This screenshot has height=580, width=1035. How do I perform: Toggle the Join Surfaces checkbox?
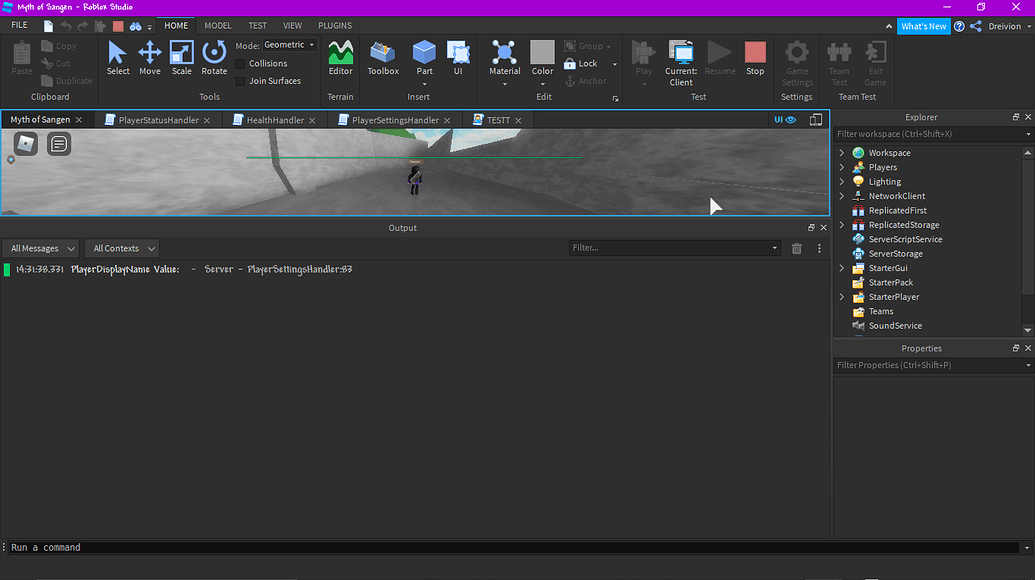(240, 81)
